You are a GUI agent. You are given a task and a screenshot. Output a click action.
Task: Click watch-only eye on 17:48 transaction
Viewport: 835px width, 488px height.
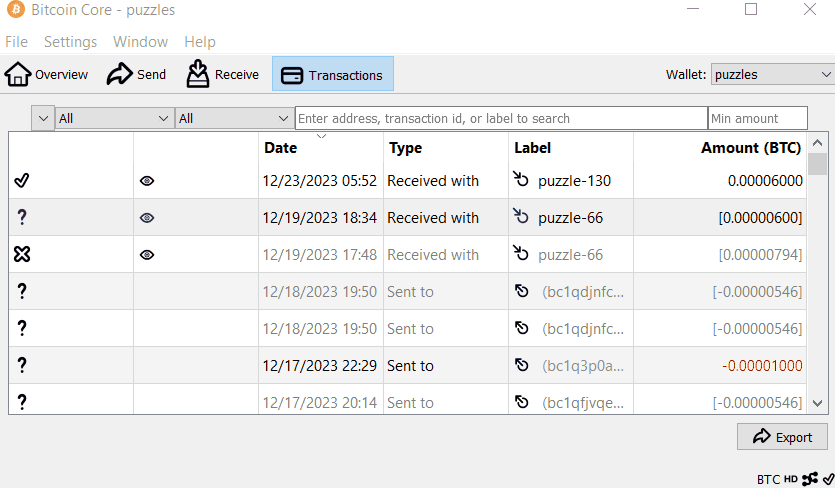pos(147,255)
